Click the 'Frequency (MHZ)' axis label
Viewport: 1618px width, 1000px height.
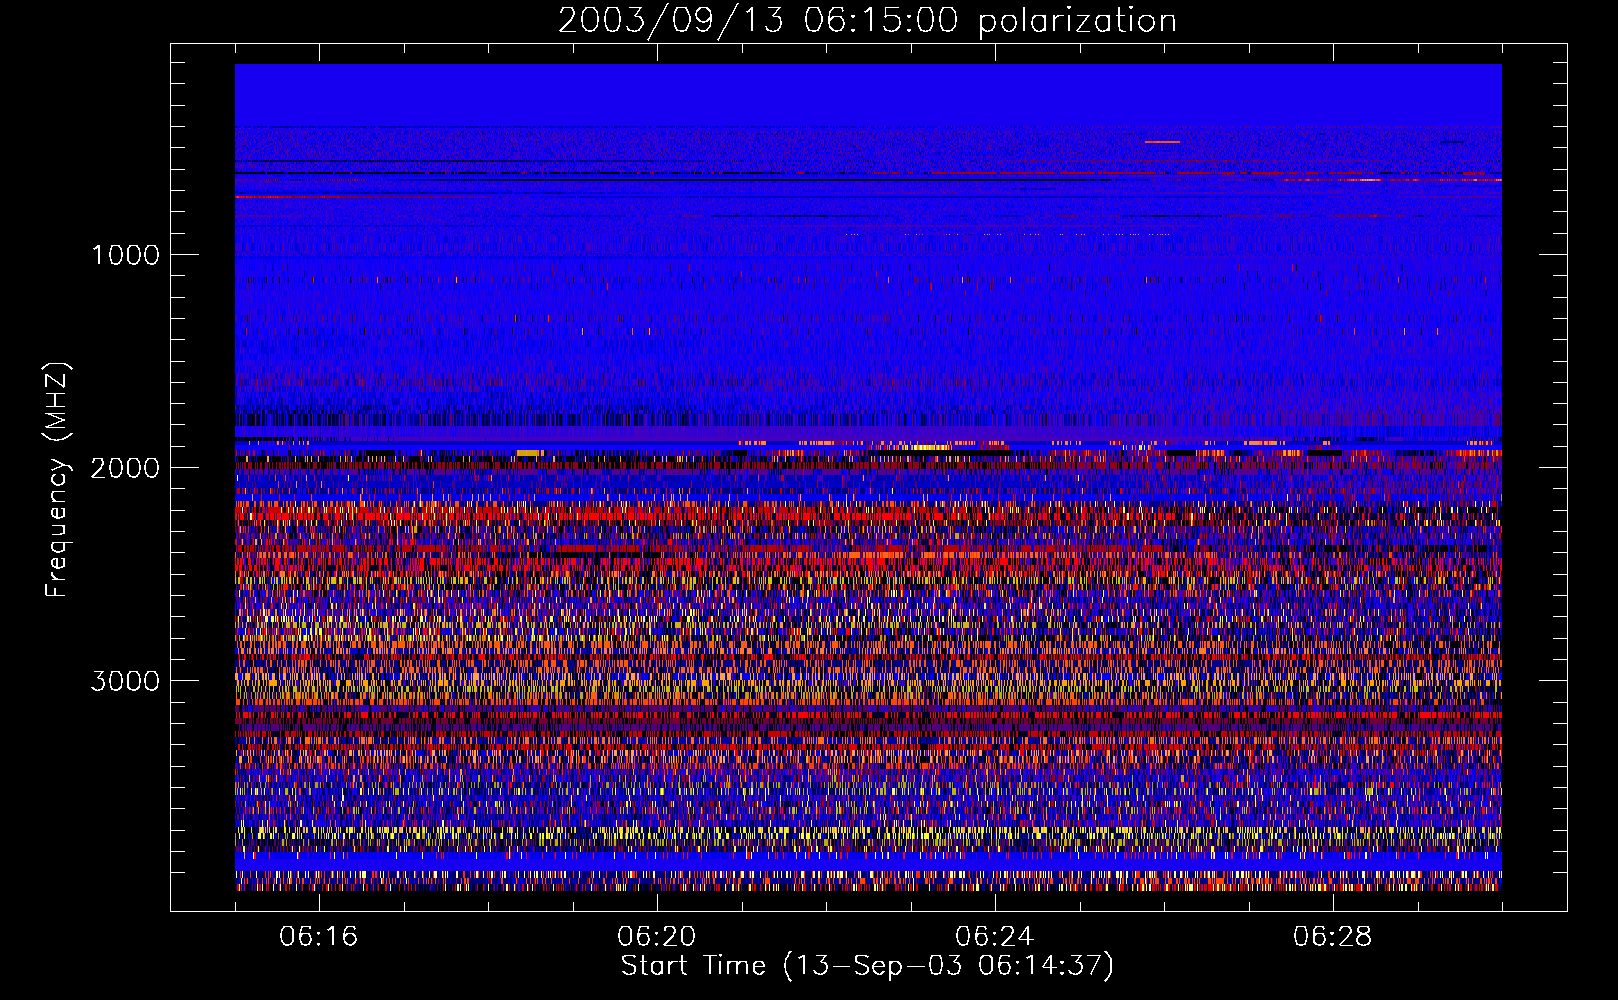click(57, 479)
